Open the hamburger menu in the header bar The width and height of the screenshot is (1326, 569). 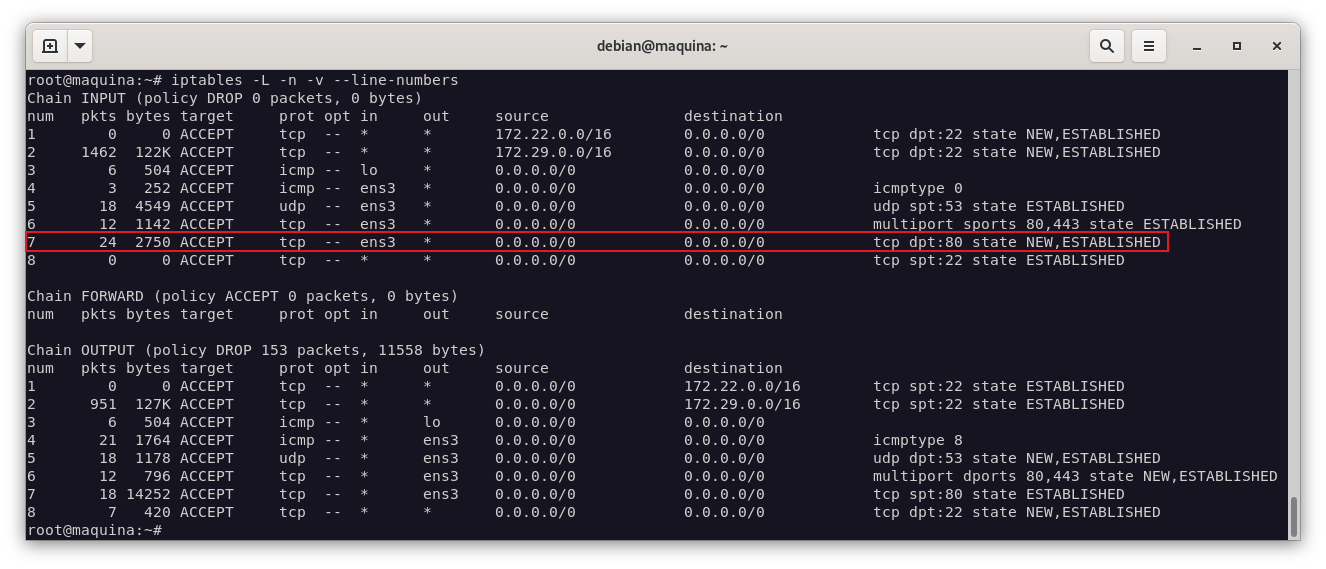(x=1149, y=46)
